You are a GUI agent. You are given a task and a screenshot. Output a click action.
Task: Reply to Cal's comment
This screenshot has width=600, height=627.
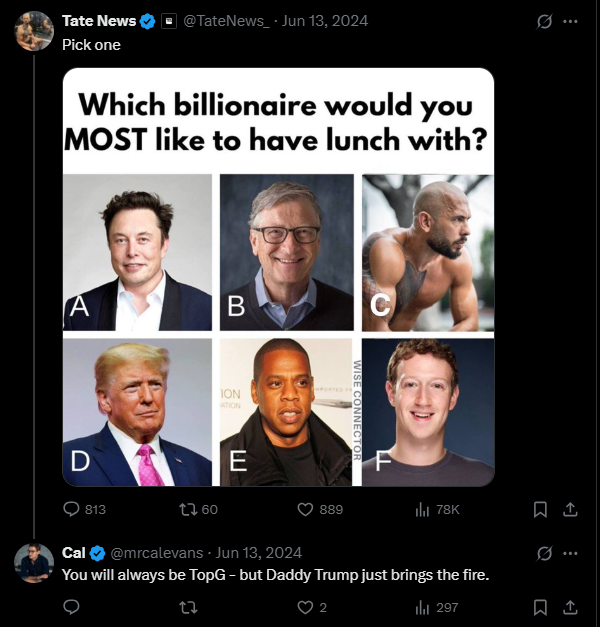click(x=71, y=607)
